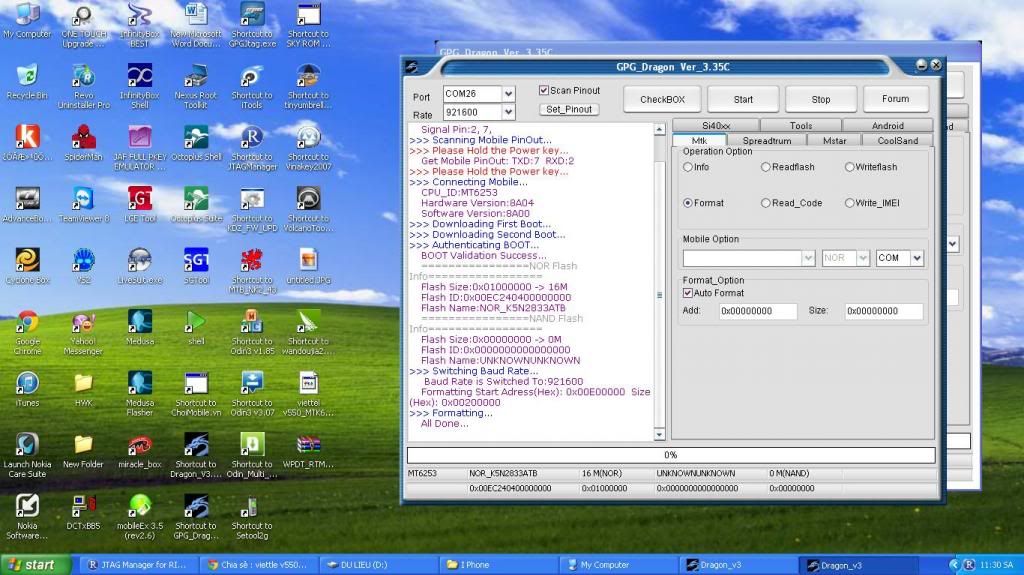Launch Google Chrome desktop icon
Screen dimensions: 1024x575
coord(27,333)
